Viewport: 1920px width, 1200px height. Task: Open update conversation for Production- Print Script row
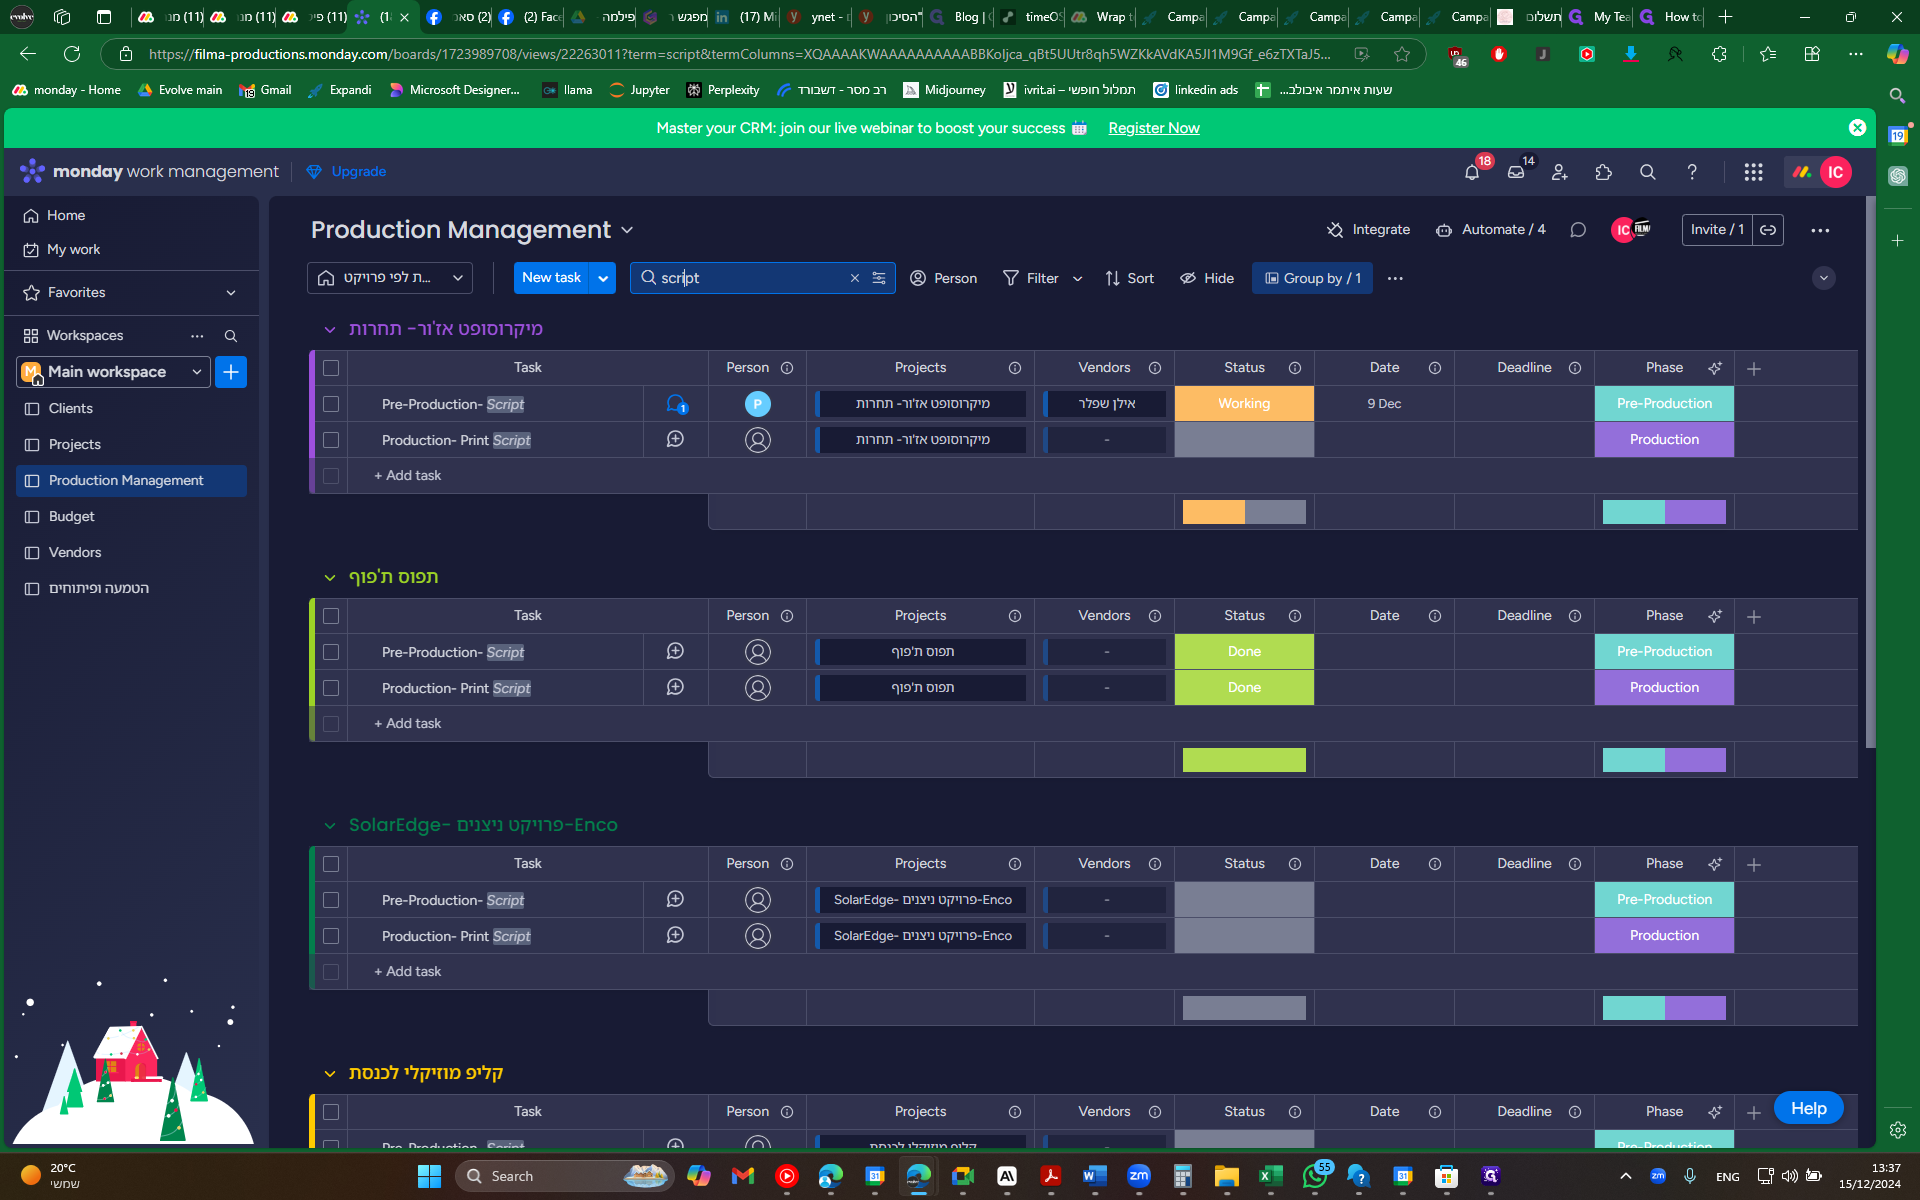[x=675, y=440]
